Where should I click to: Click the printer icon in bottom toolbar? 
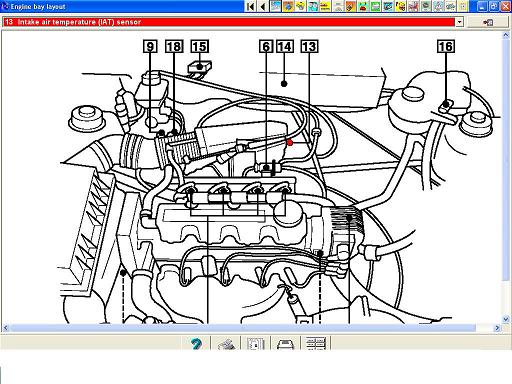226,344
